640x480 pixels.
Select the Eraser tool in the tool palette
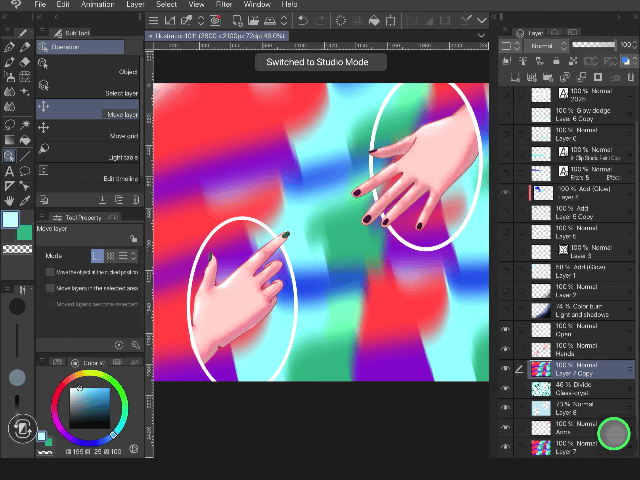pyautogui.click(x=25, y=62)
